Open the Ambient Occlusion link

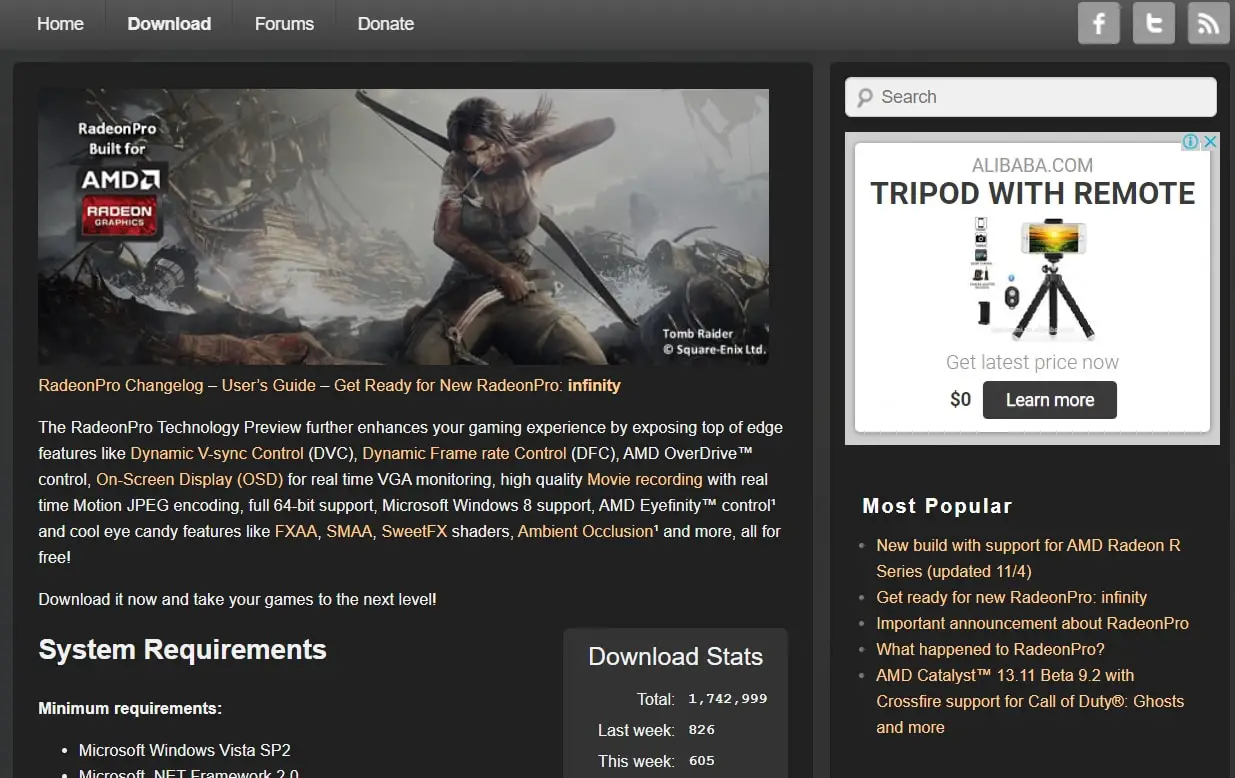585,531
